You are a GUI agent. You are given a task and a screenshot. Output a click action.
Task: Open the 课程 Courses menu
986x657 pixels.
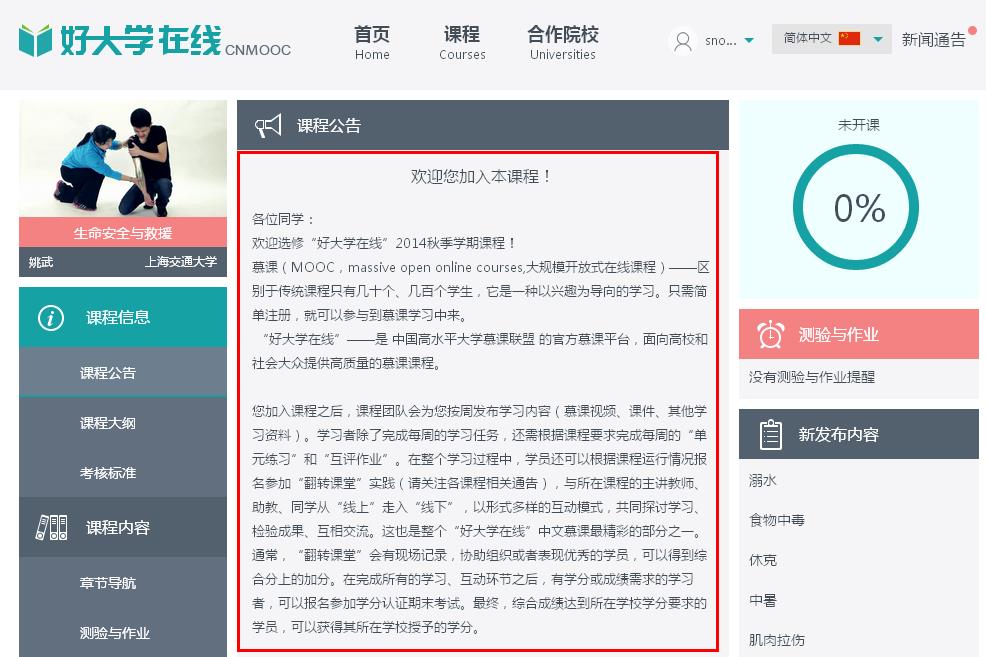pyautogui.click(x=462, y=42)
